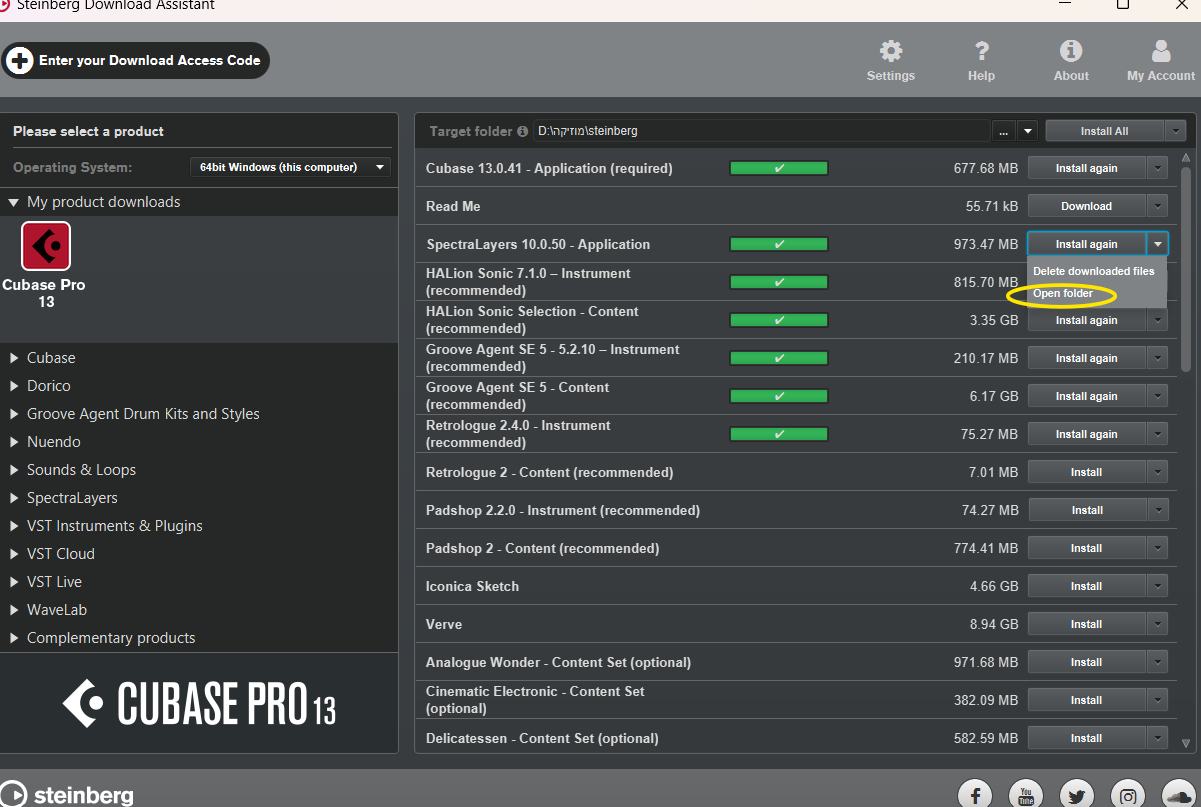Viewport: 1201px width, 807px height.
Task: Click Install for Verve
Action: [x=1086, y=624]
